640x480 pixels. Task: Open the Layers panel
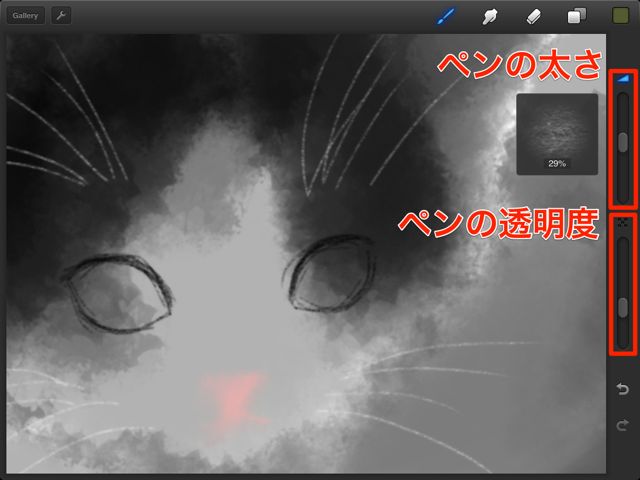click(x=577, y=16)
